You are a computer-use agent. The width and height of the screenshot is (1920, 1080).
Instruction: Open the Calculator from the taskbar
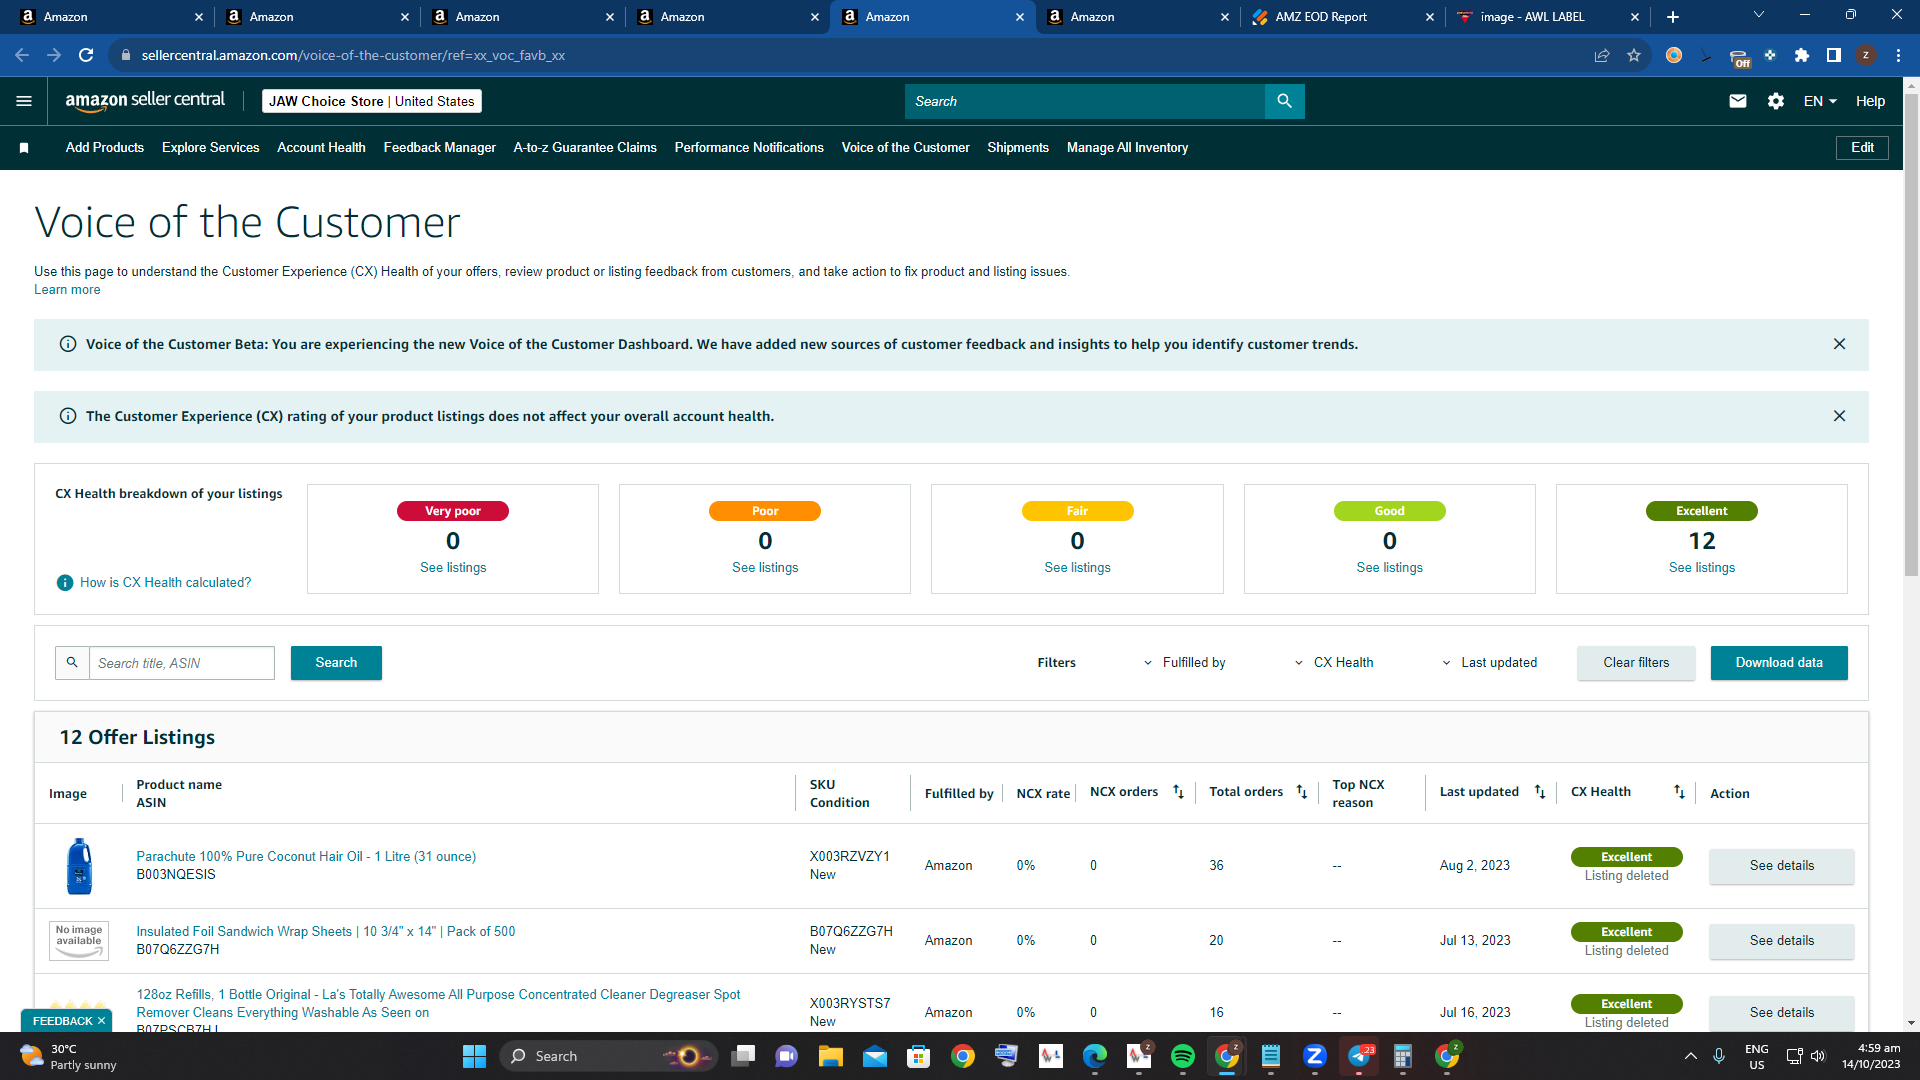point(1403,1056)
